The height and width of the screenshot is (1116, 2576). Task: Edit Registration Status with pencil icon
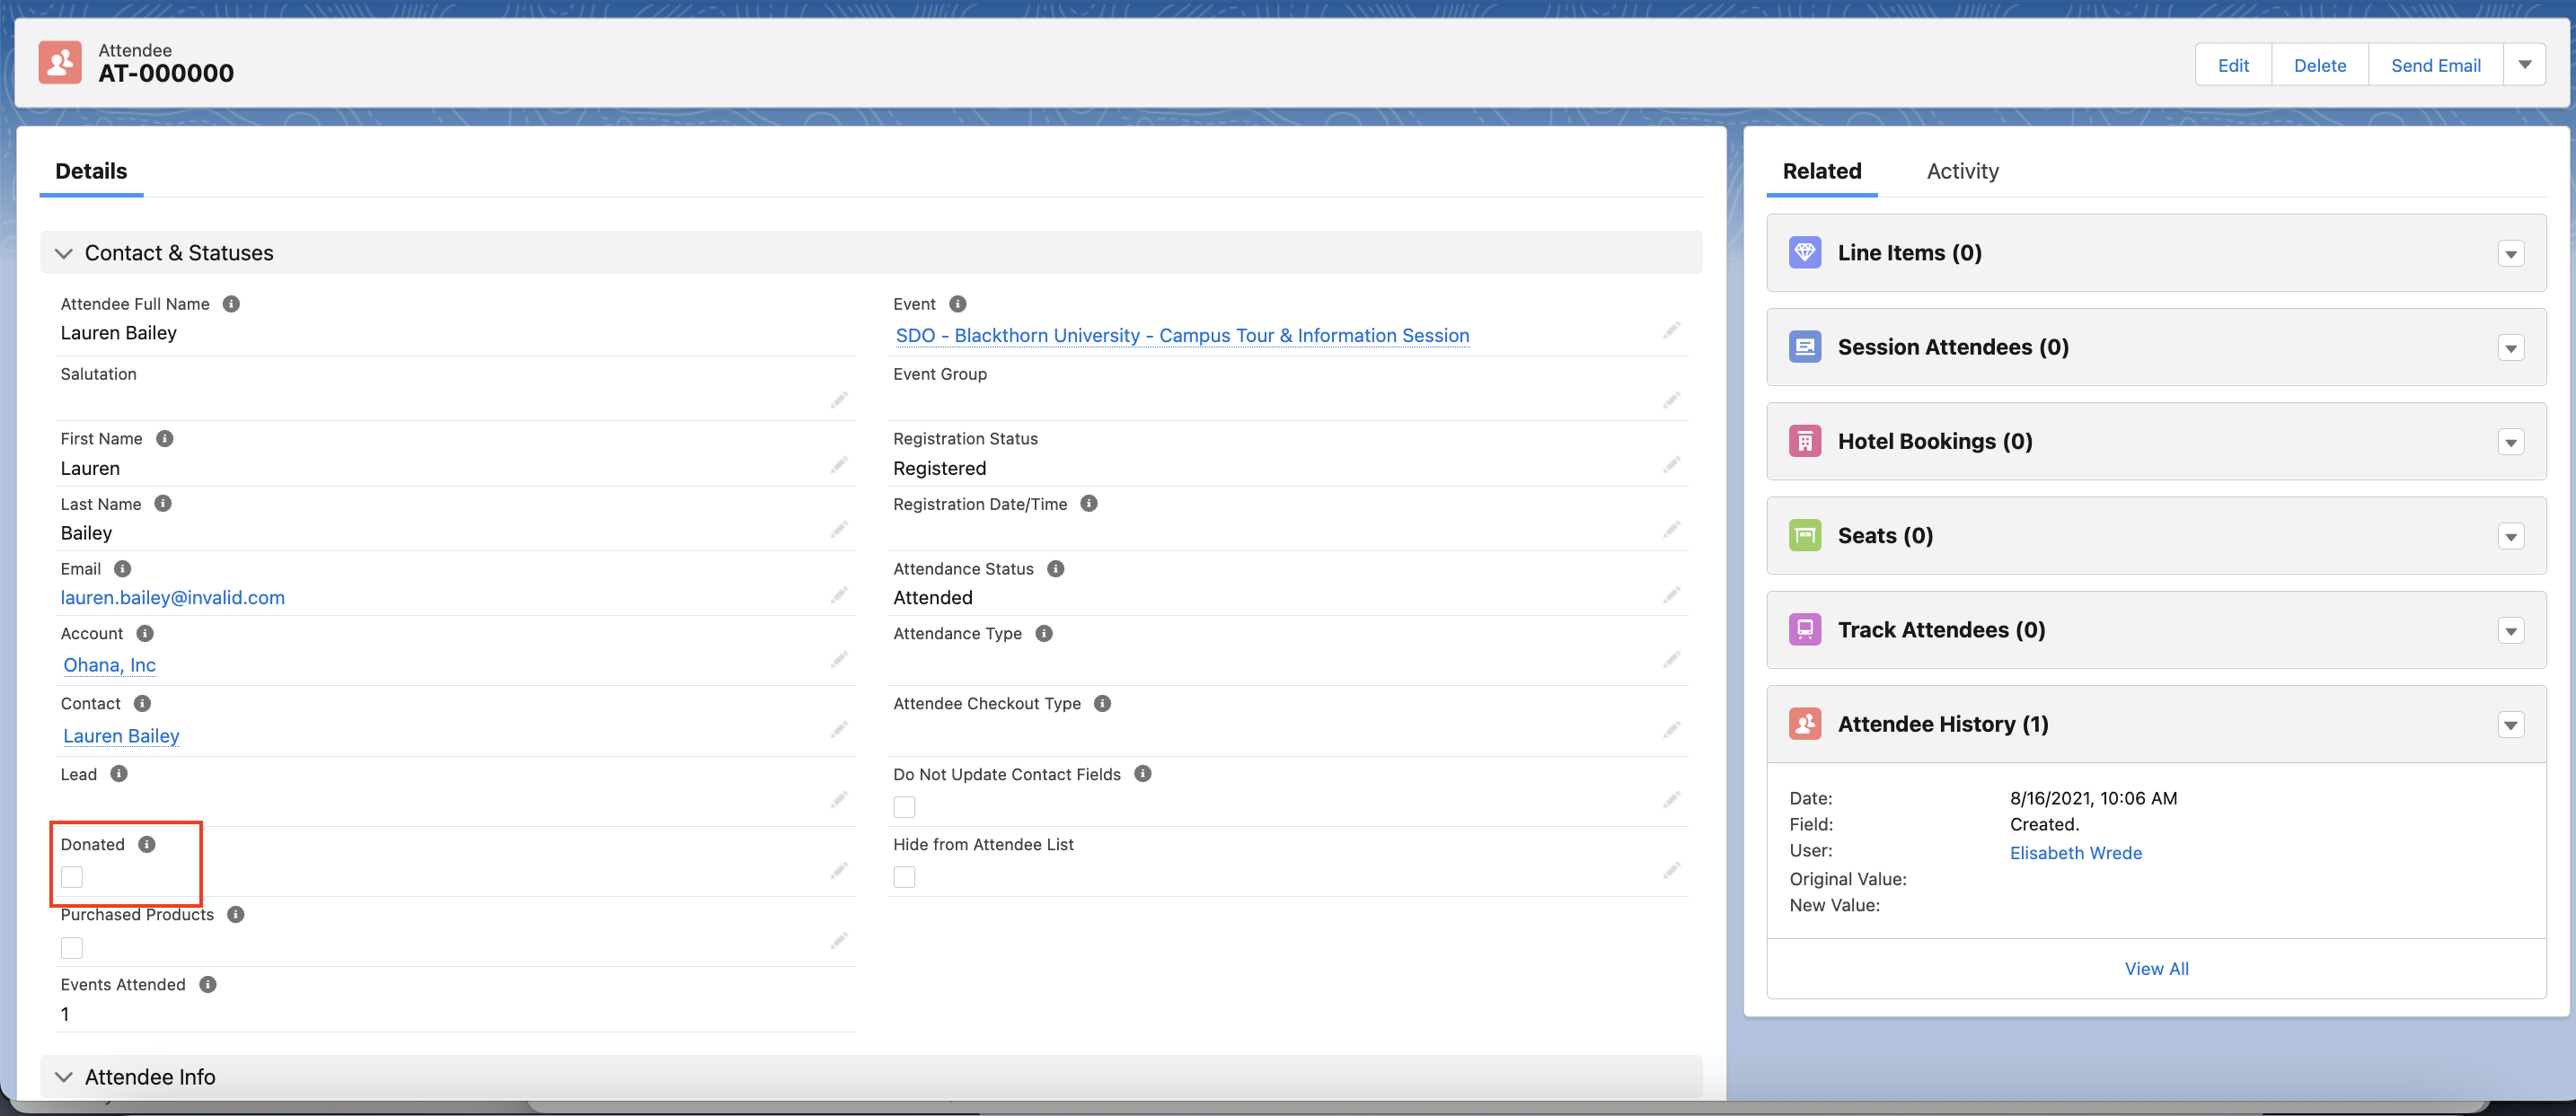[1672, 465]
